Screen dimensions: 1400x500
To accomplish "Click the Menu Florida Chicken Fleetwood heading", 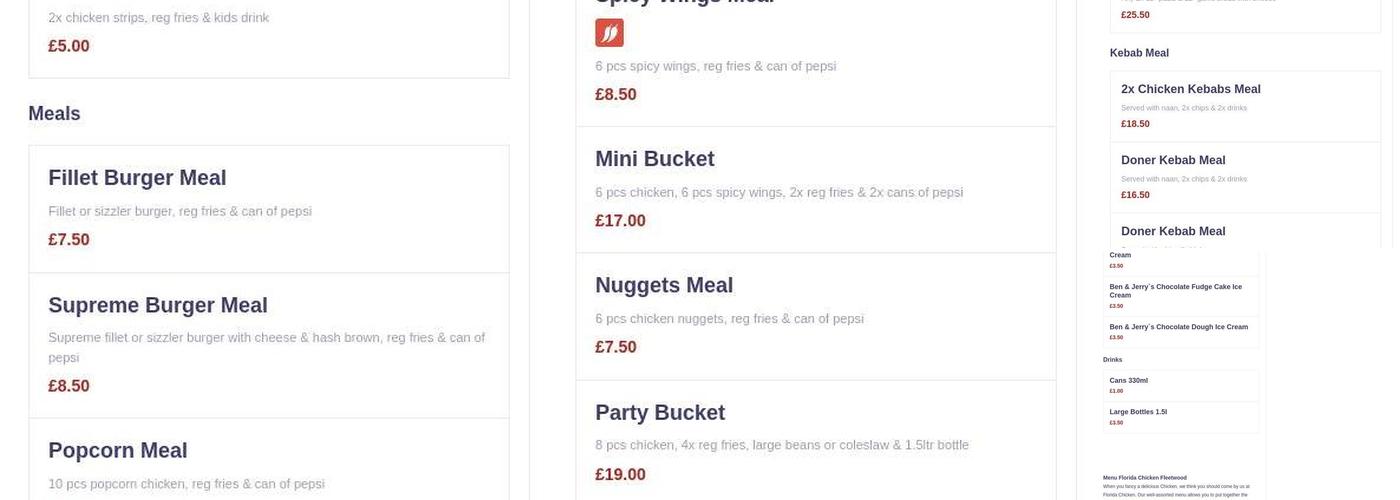I will click(1144, 478).
